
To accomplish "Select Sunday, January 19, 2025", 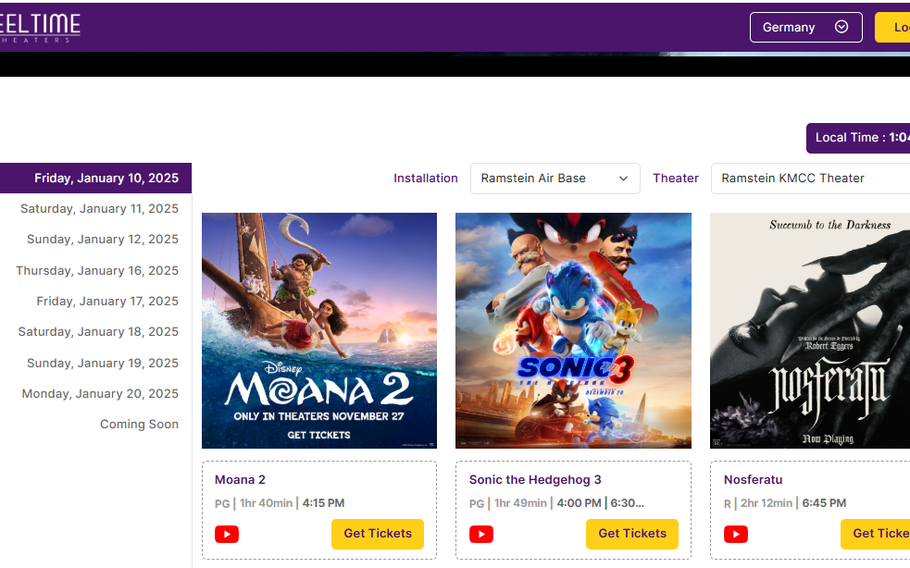I will [103, 363].
